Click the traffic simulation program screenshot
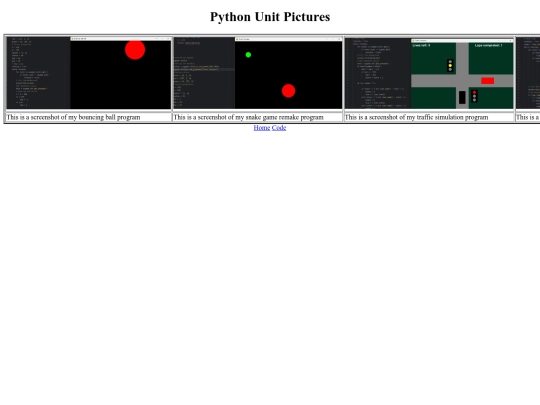 [x=429, y=73]
